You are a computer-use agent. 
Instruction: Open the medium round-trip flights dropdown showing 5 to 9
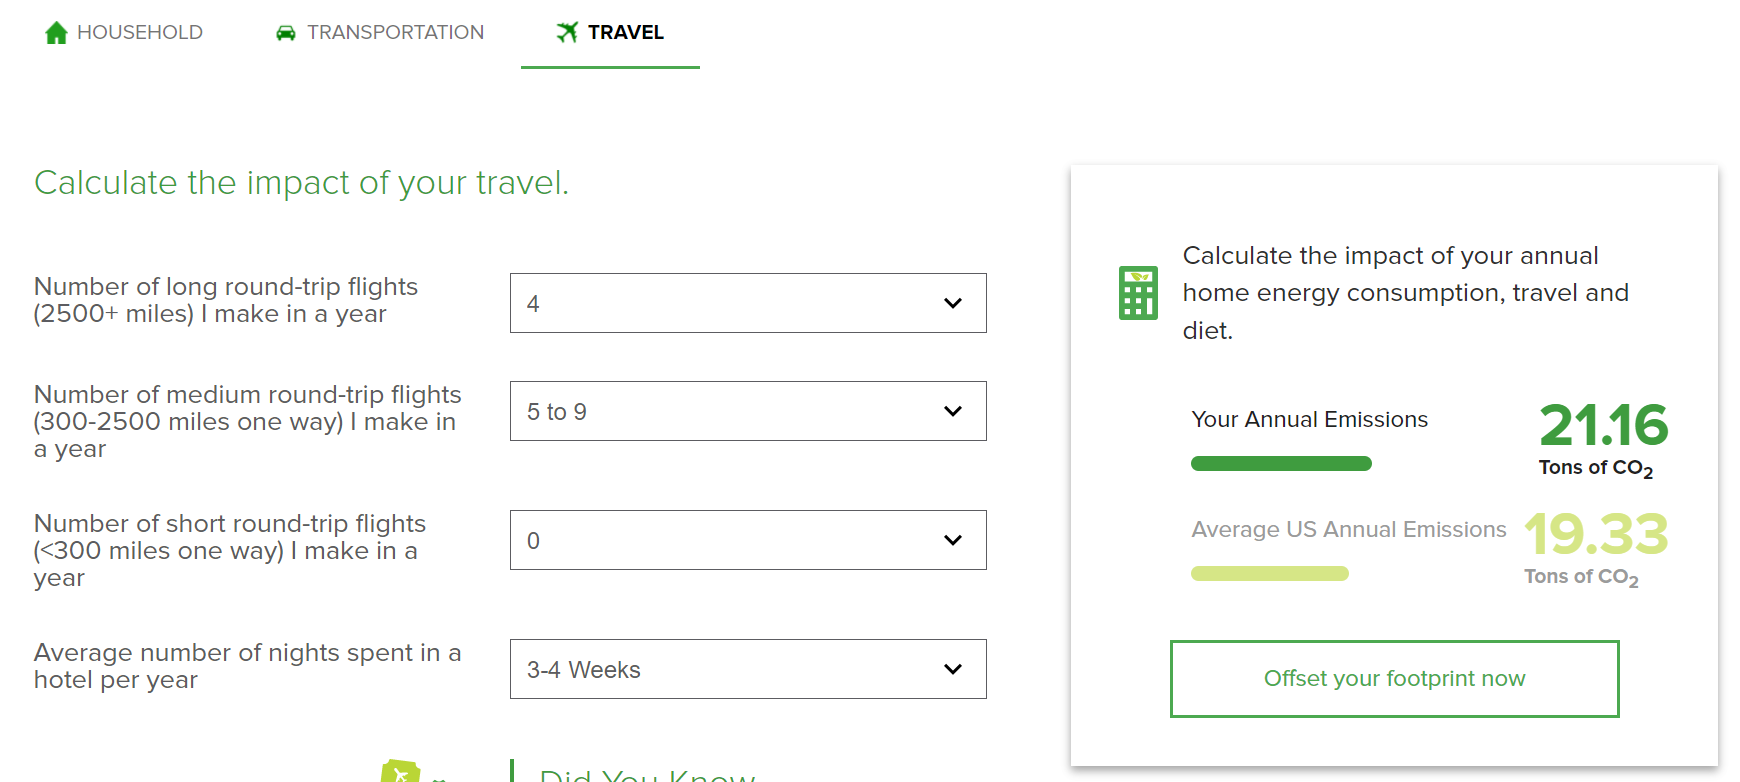coord(747,411)
